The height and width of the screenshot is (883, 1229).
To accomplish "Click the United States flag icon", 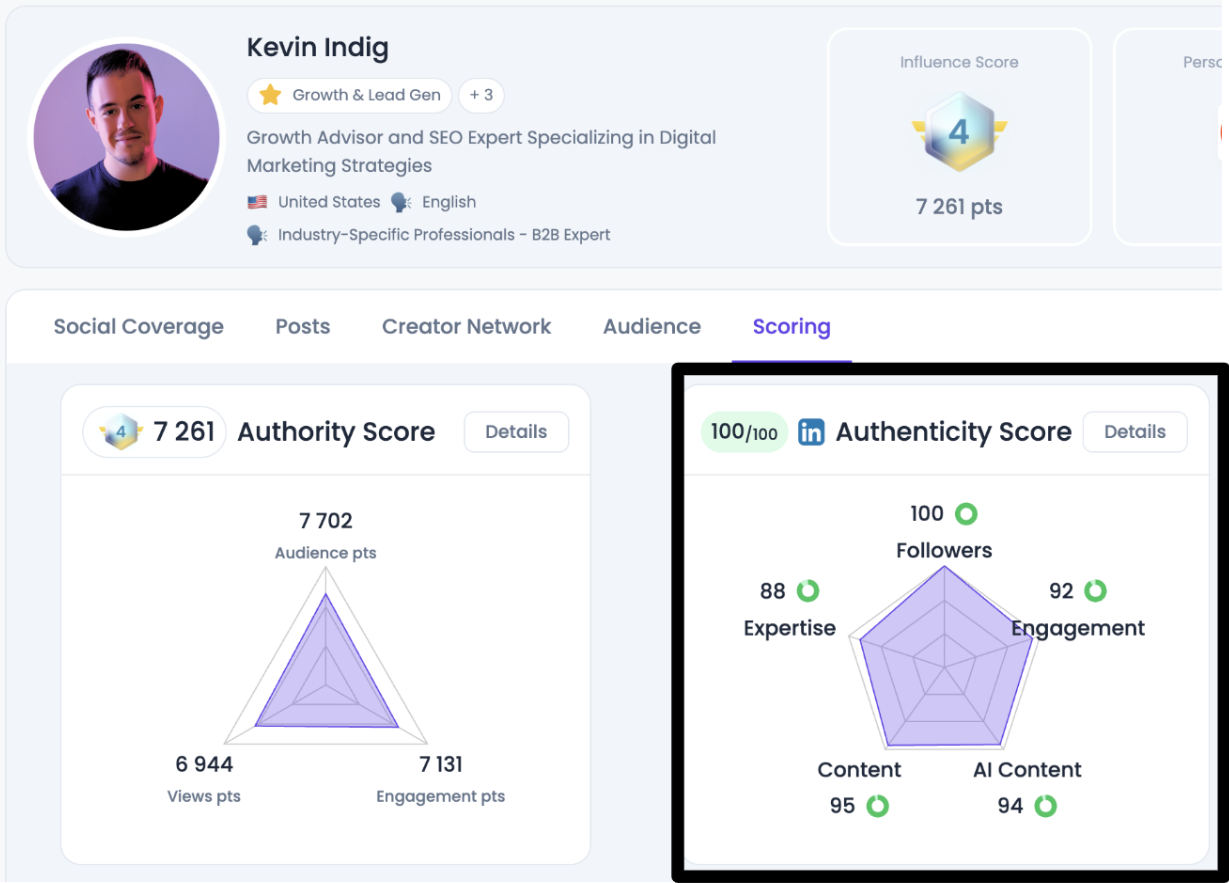I will tap(257, 202).
